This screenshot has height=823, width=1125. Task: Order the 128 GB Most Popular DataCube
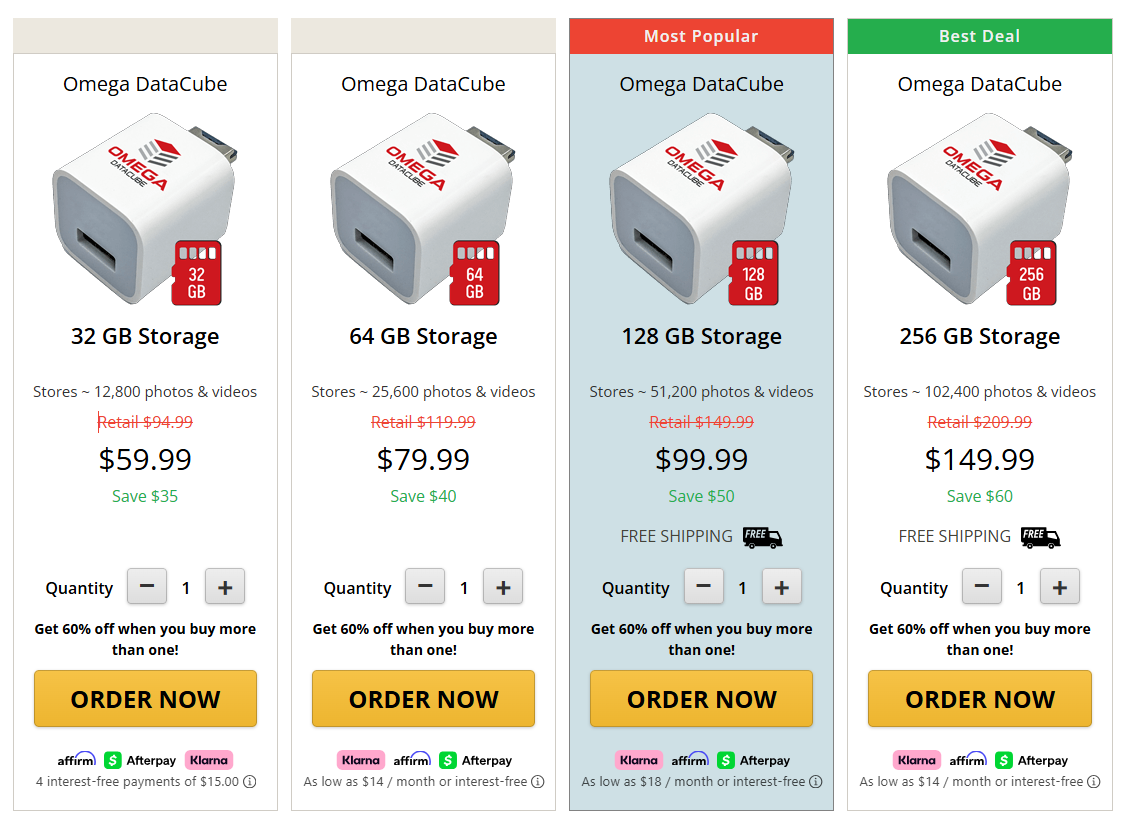(x=701, y=698)
